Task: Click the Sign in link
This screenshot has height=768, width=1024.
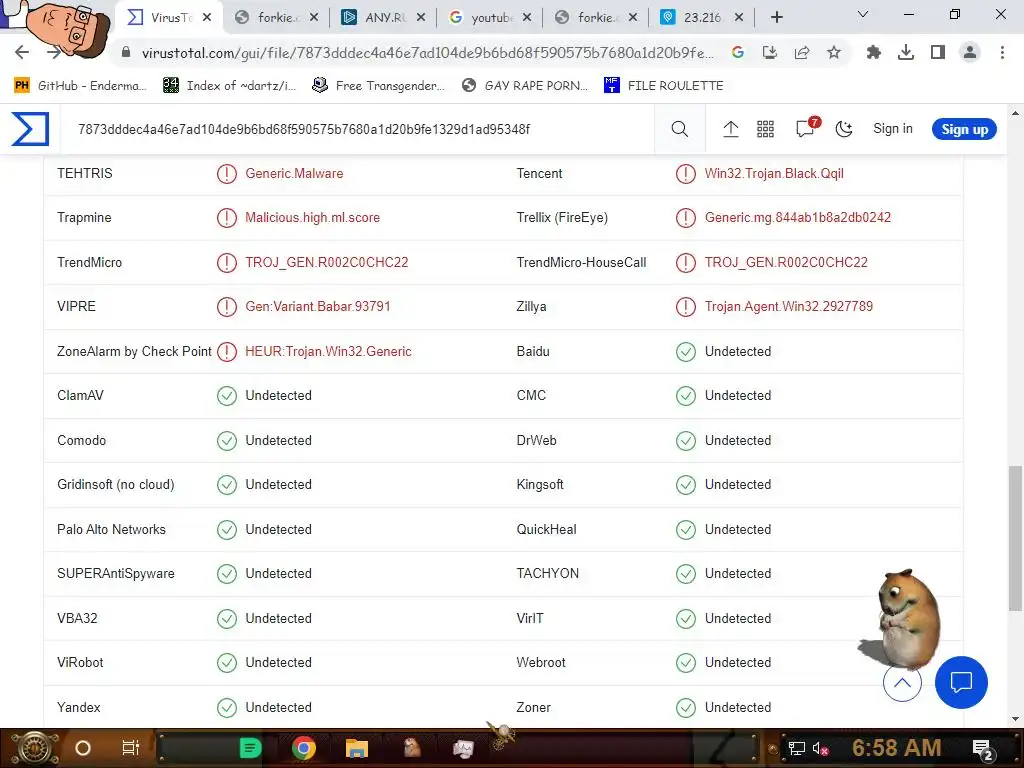Action: pyautogui.click(x=893, y=129)
